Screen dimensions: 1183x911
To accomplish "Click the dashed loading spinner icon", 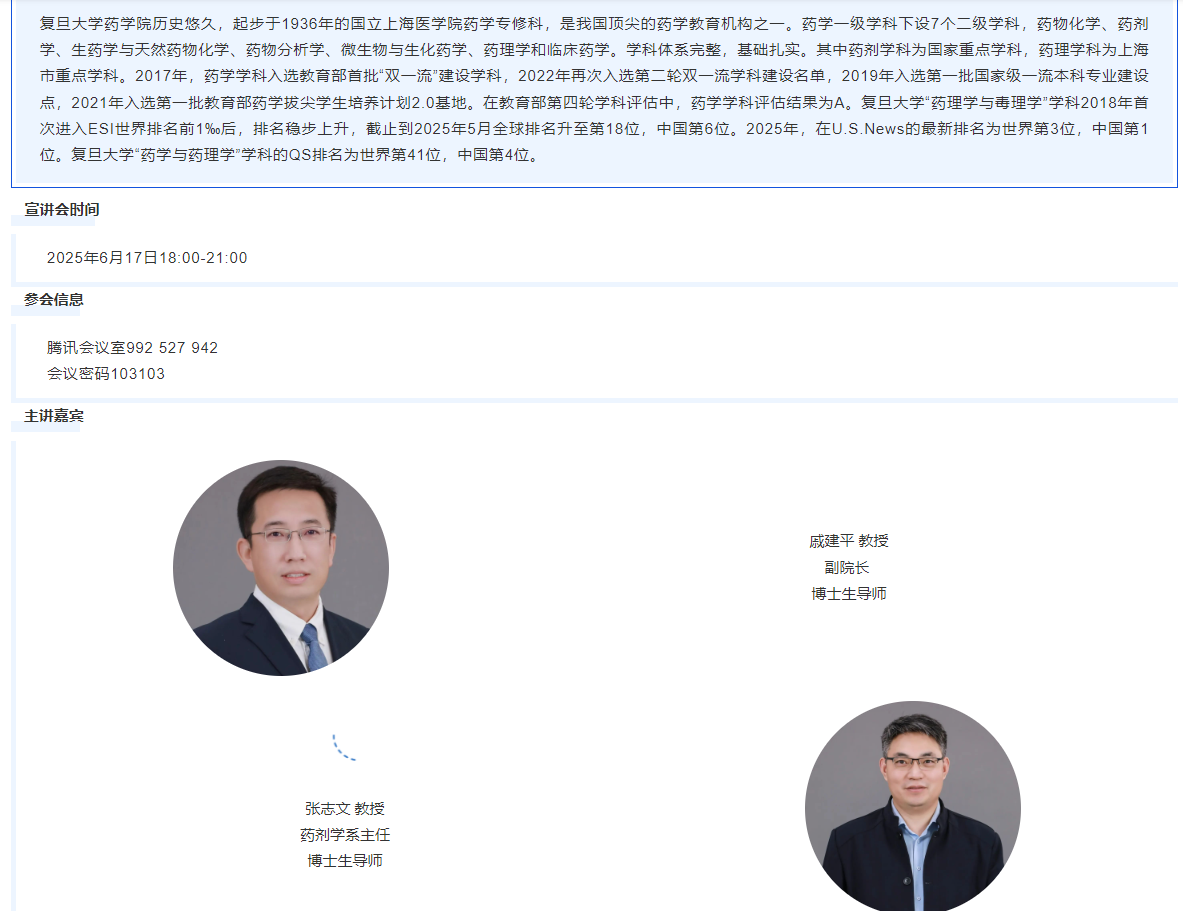I will 344,746.
